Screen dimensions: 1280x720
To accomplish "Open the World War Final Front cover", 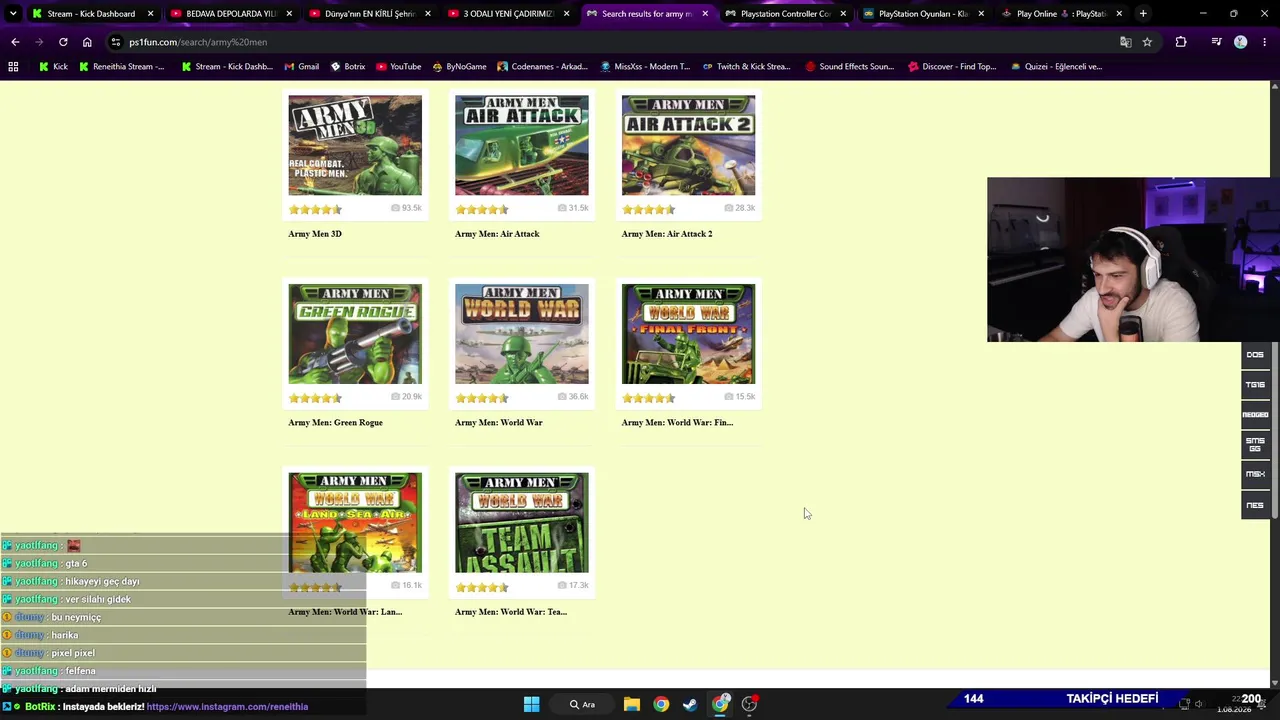I will point(688,334).
